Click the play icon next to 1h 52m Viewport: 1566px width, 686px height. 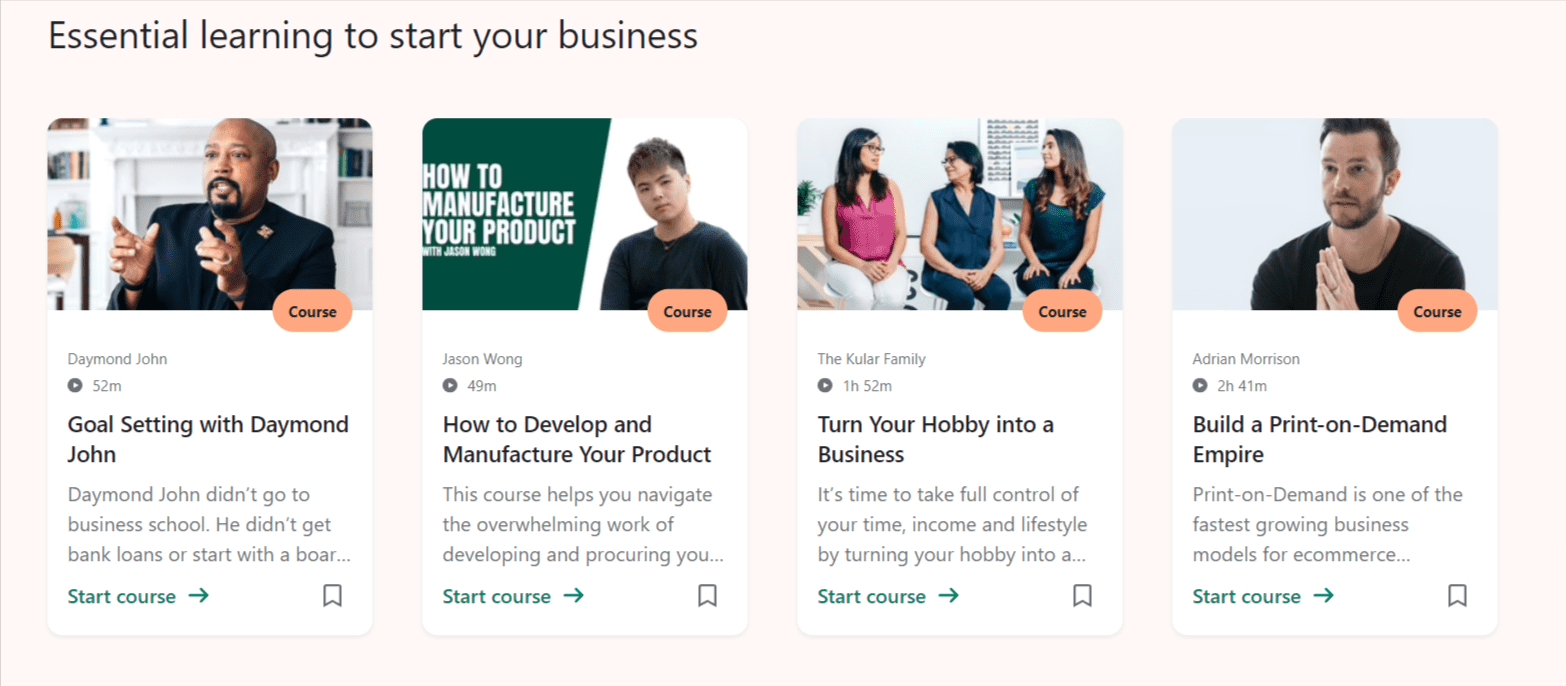pos(824,384)
